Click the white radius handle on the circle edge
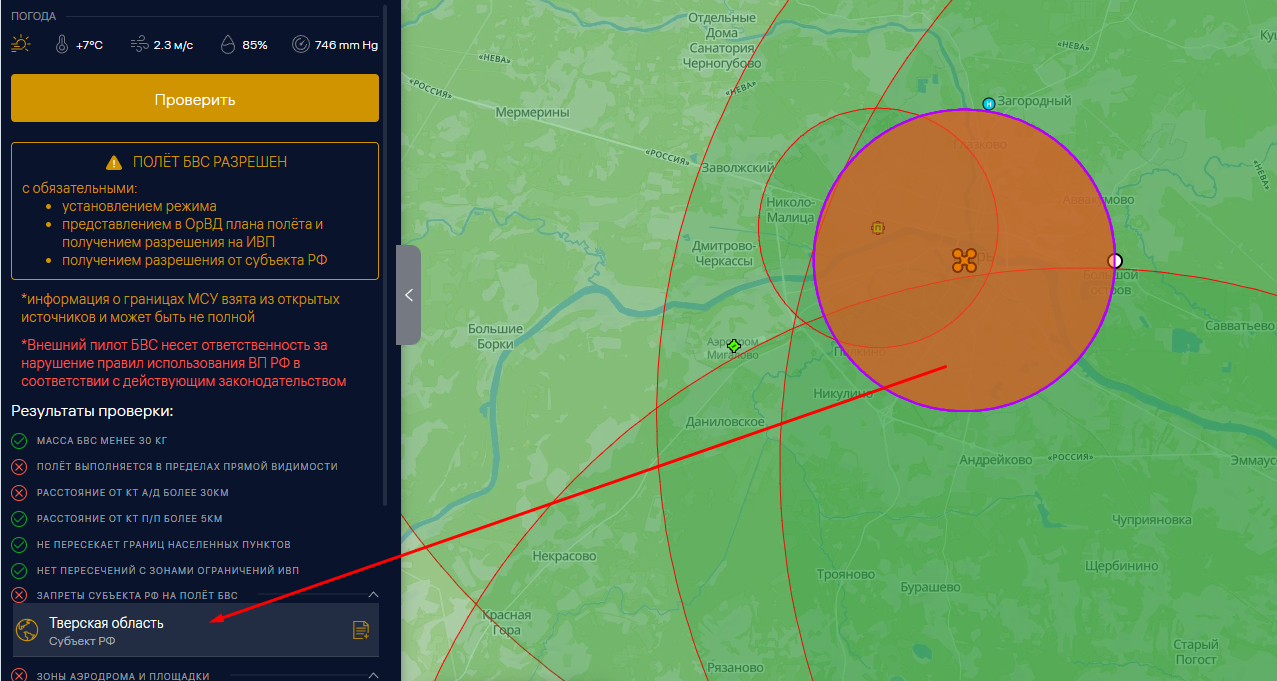 [1115, 261]
